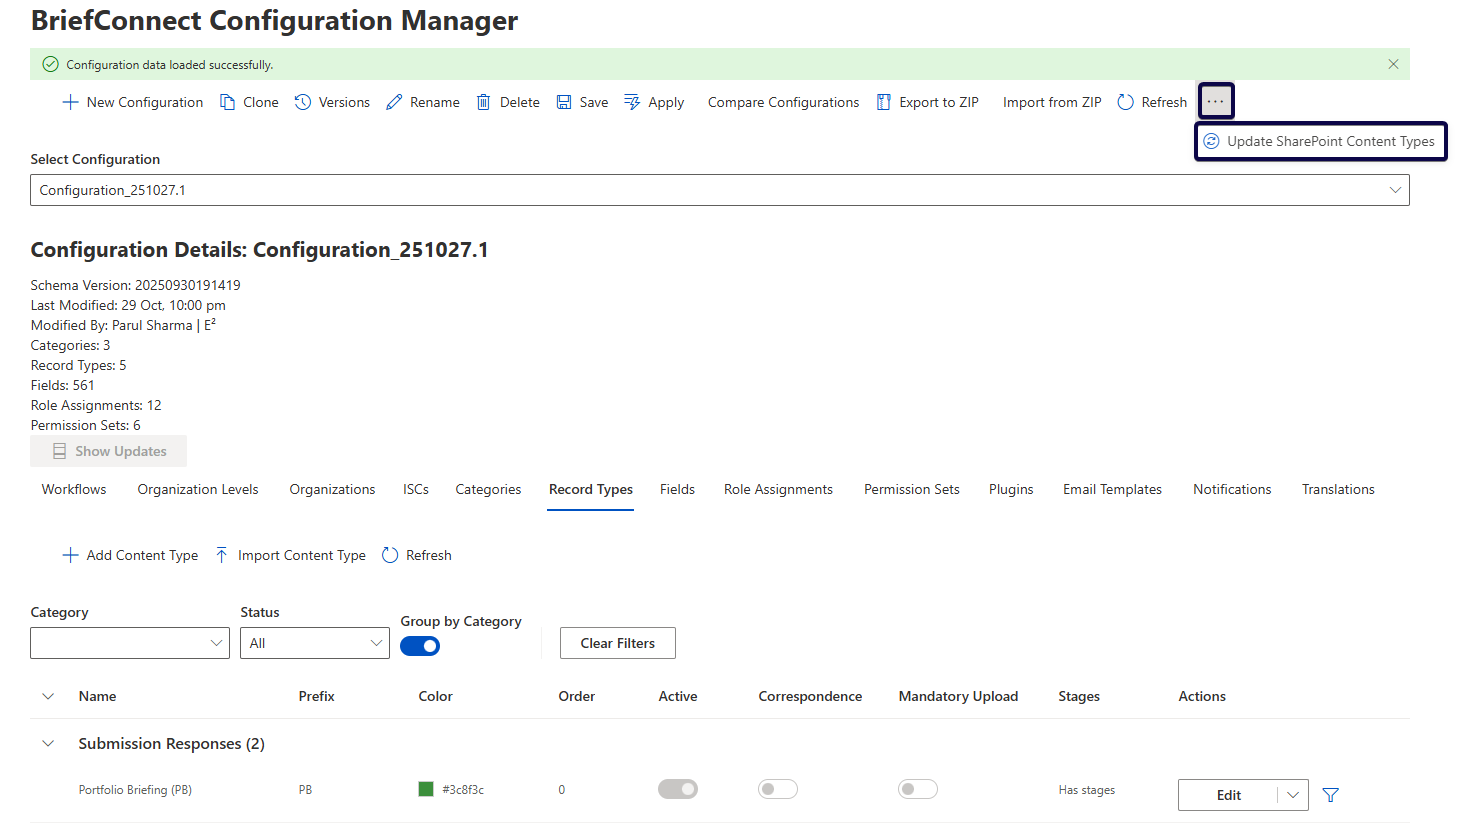The height and width of the screenshot is (824, 1462).
Task: Toggle Mandatory Upload for Portfolio Briefing
Action: point(917,789)
